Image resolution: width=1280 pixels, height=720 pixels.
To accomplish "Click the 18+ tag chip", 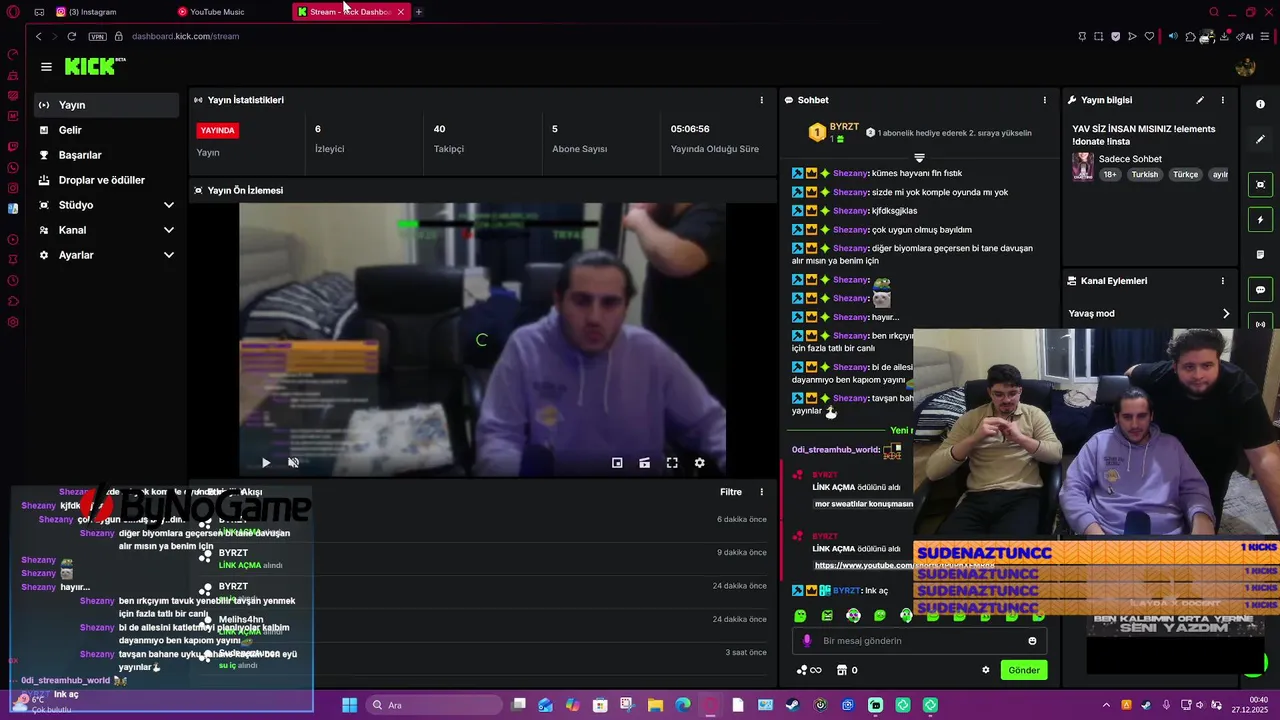I will click(1110, 174).
